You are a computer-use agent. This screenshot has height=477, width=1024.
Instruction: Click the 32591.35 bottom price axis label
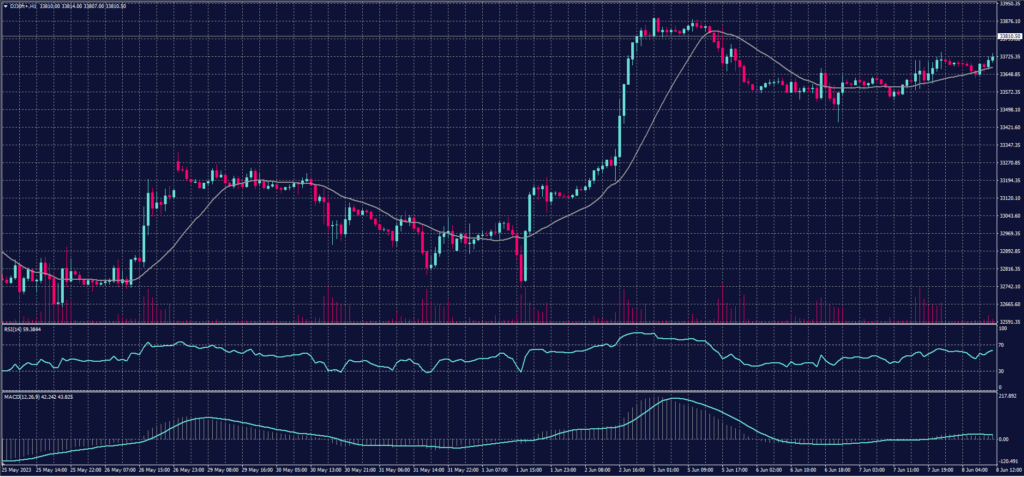pyautogui.click(x=1008, y=322)
